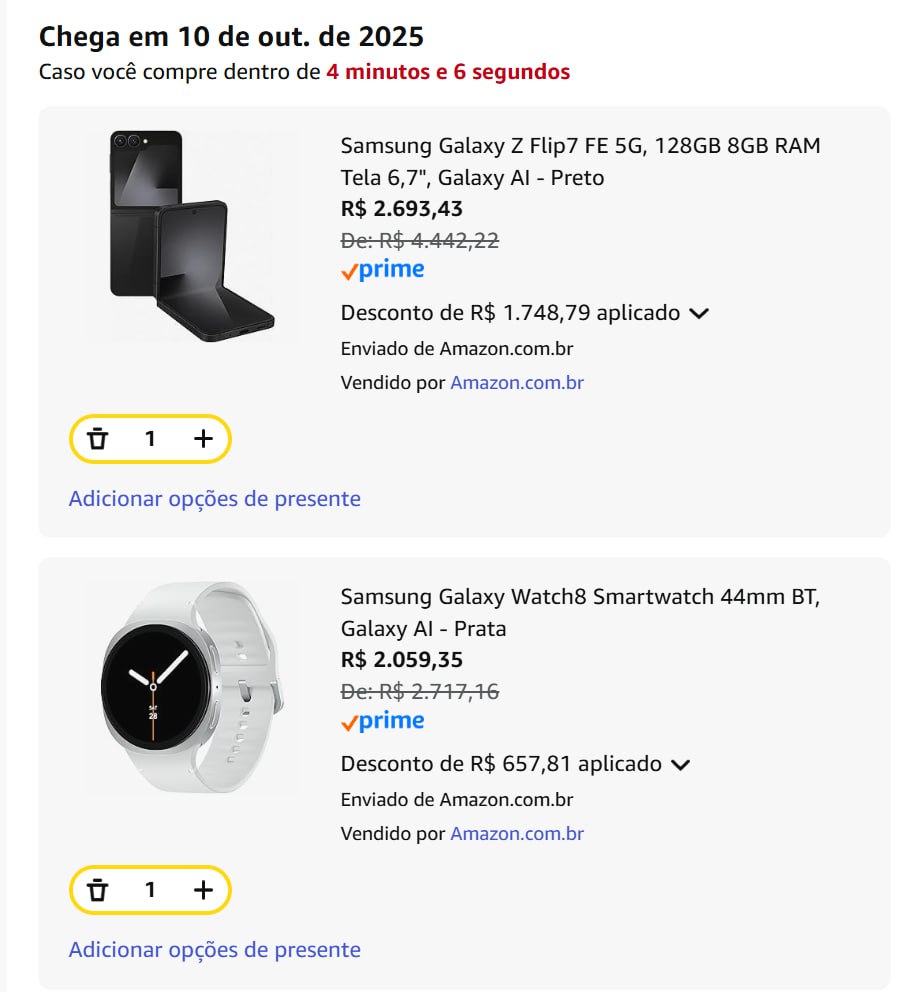The image size is (908, 992).
Task: Delete the Galaxy Z Flip7 using trash icon
Action: (97, 439)
